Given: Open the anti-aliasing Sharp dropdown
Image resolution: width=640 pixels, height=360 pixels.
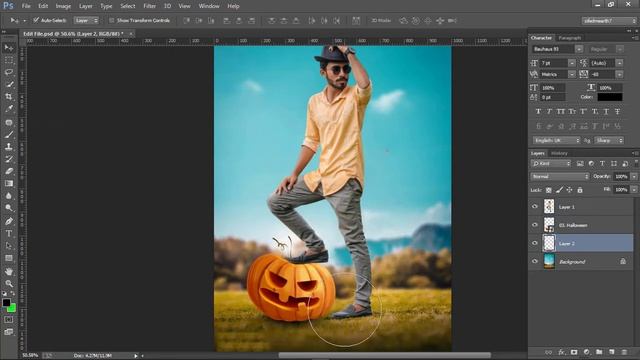Looking at the screenshot, I should coord(609,140).
